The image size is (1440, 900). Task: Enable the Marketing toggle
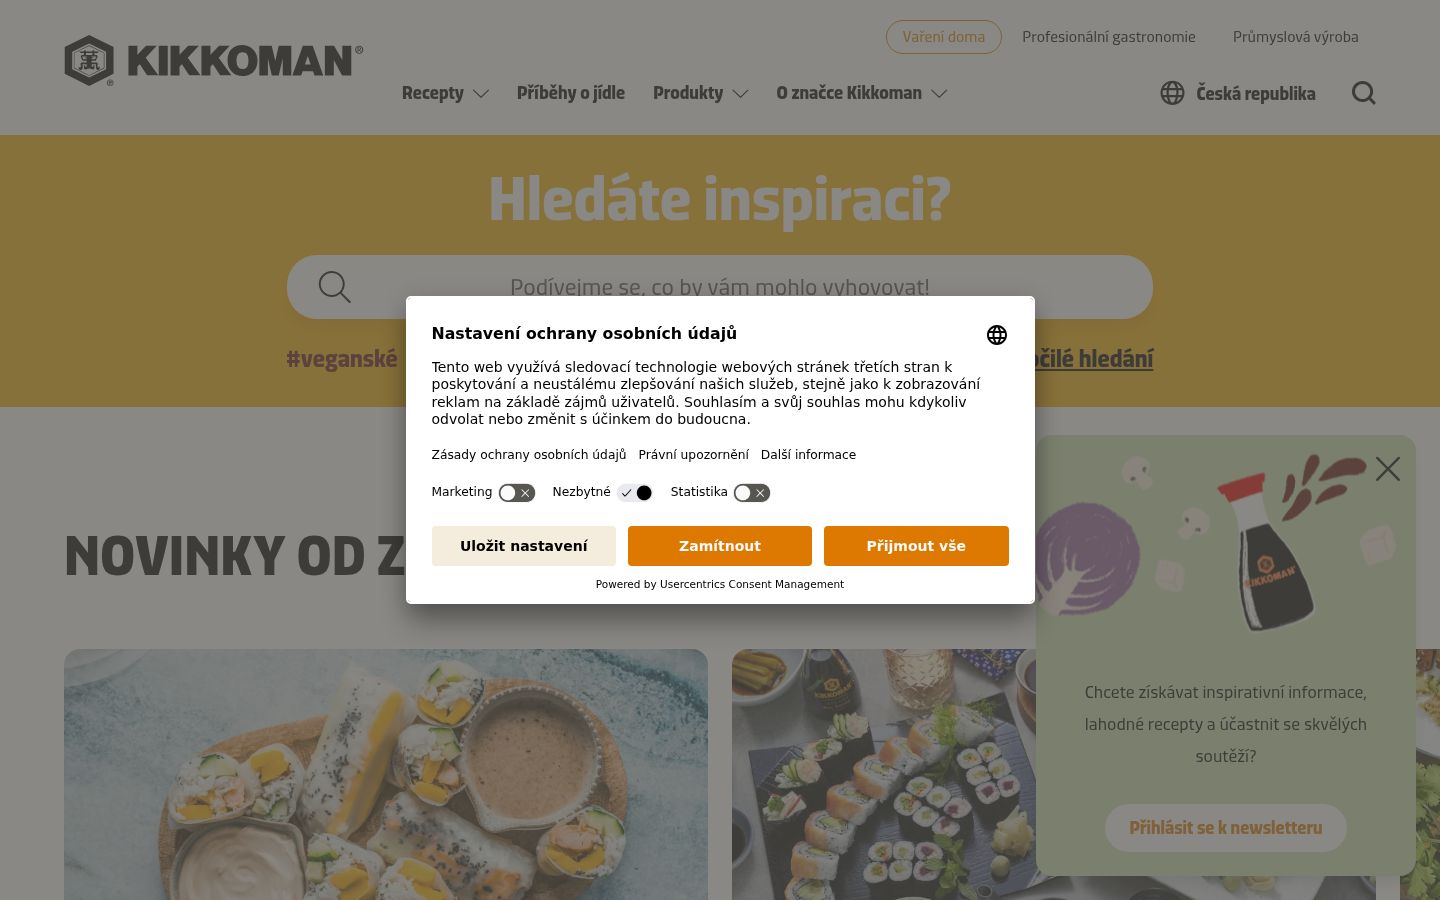(x=517, y=493)
